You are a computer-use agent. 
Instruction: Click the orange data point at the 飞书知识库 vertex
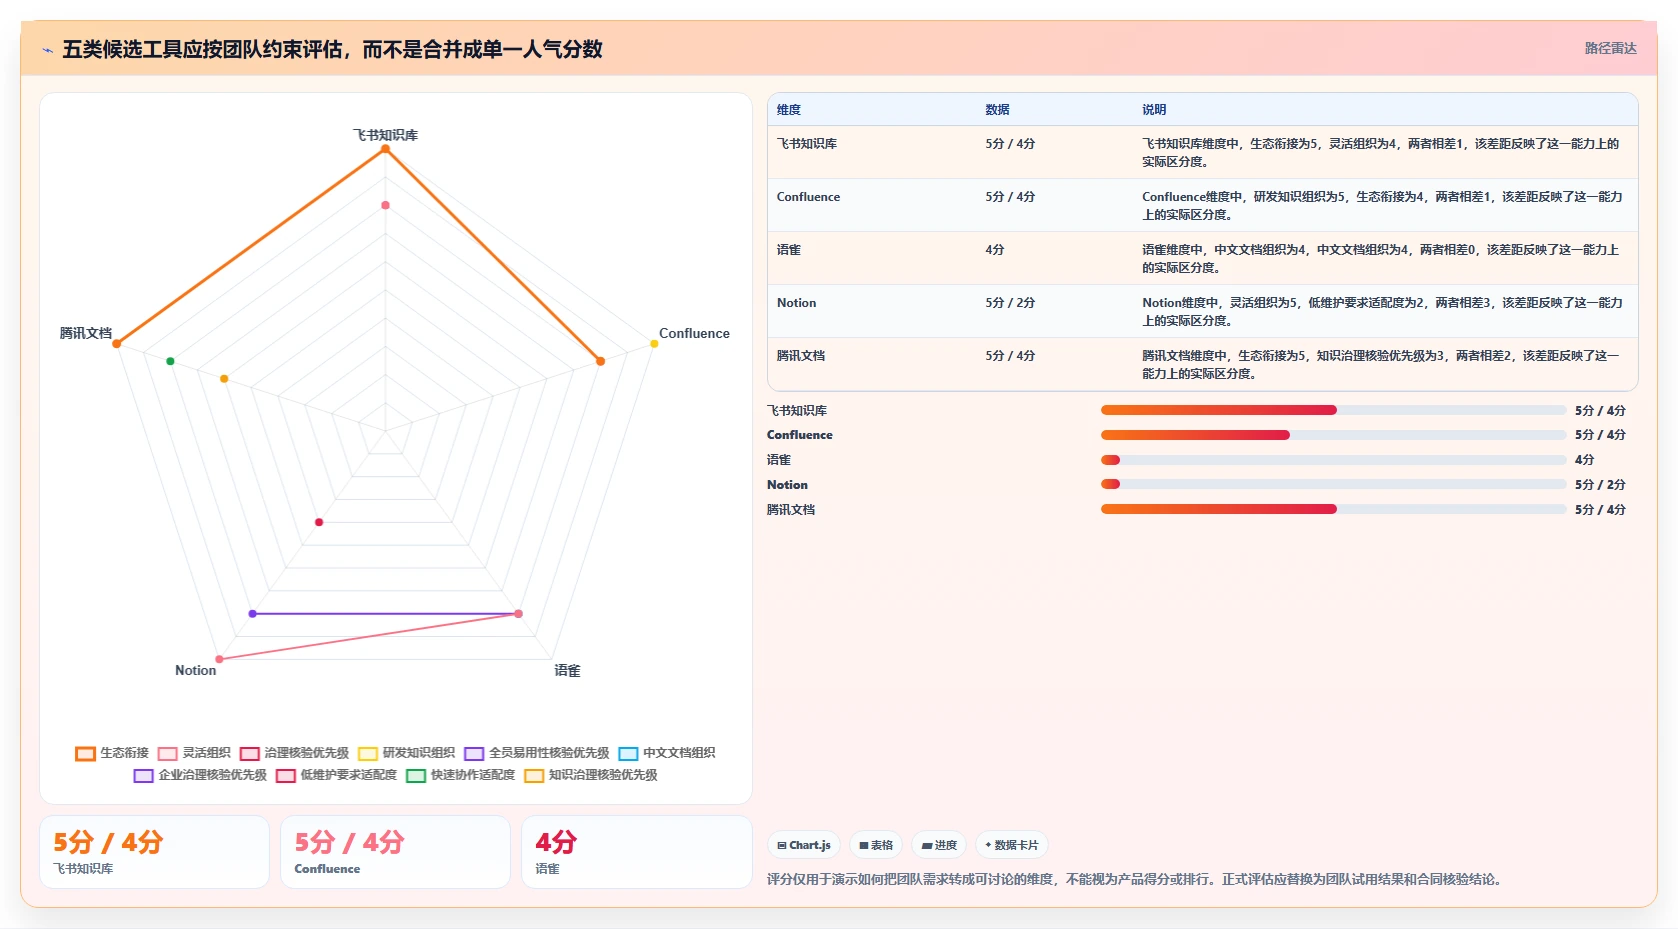click(x=385, y=149)
